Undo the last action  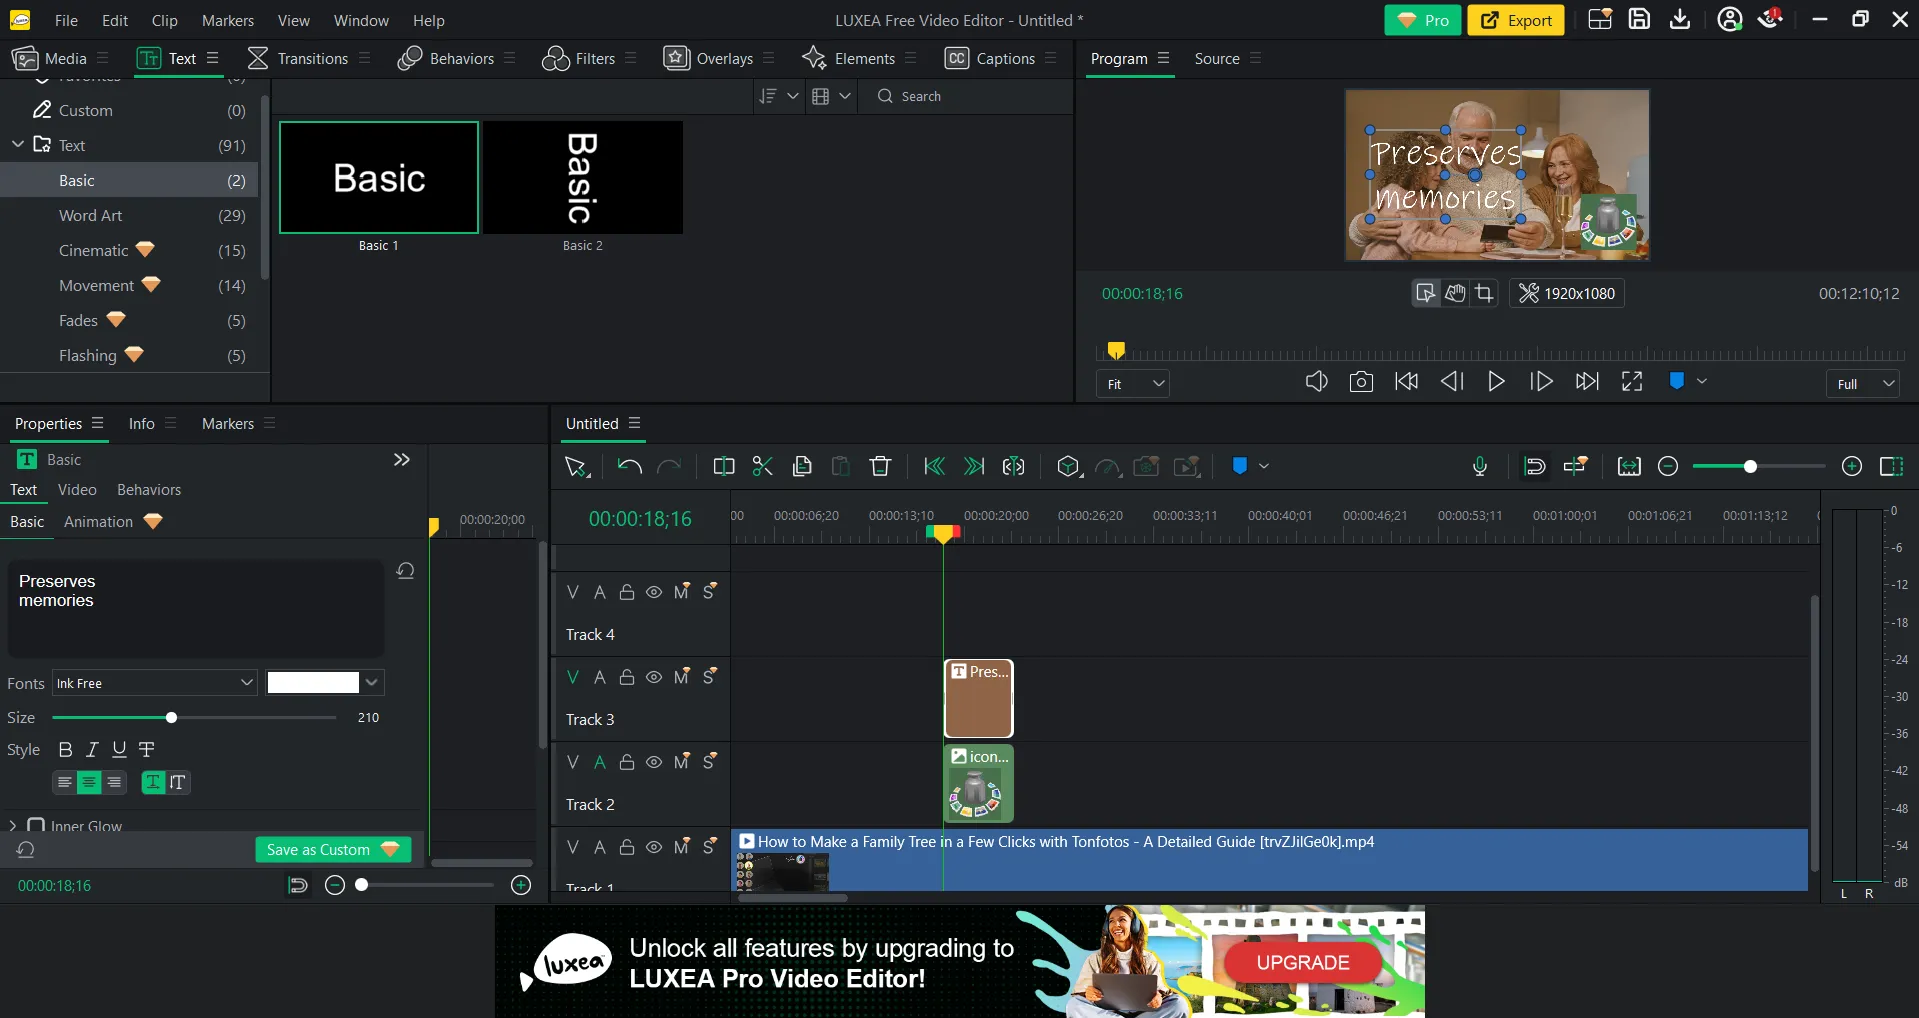click(628, 466)
